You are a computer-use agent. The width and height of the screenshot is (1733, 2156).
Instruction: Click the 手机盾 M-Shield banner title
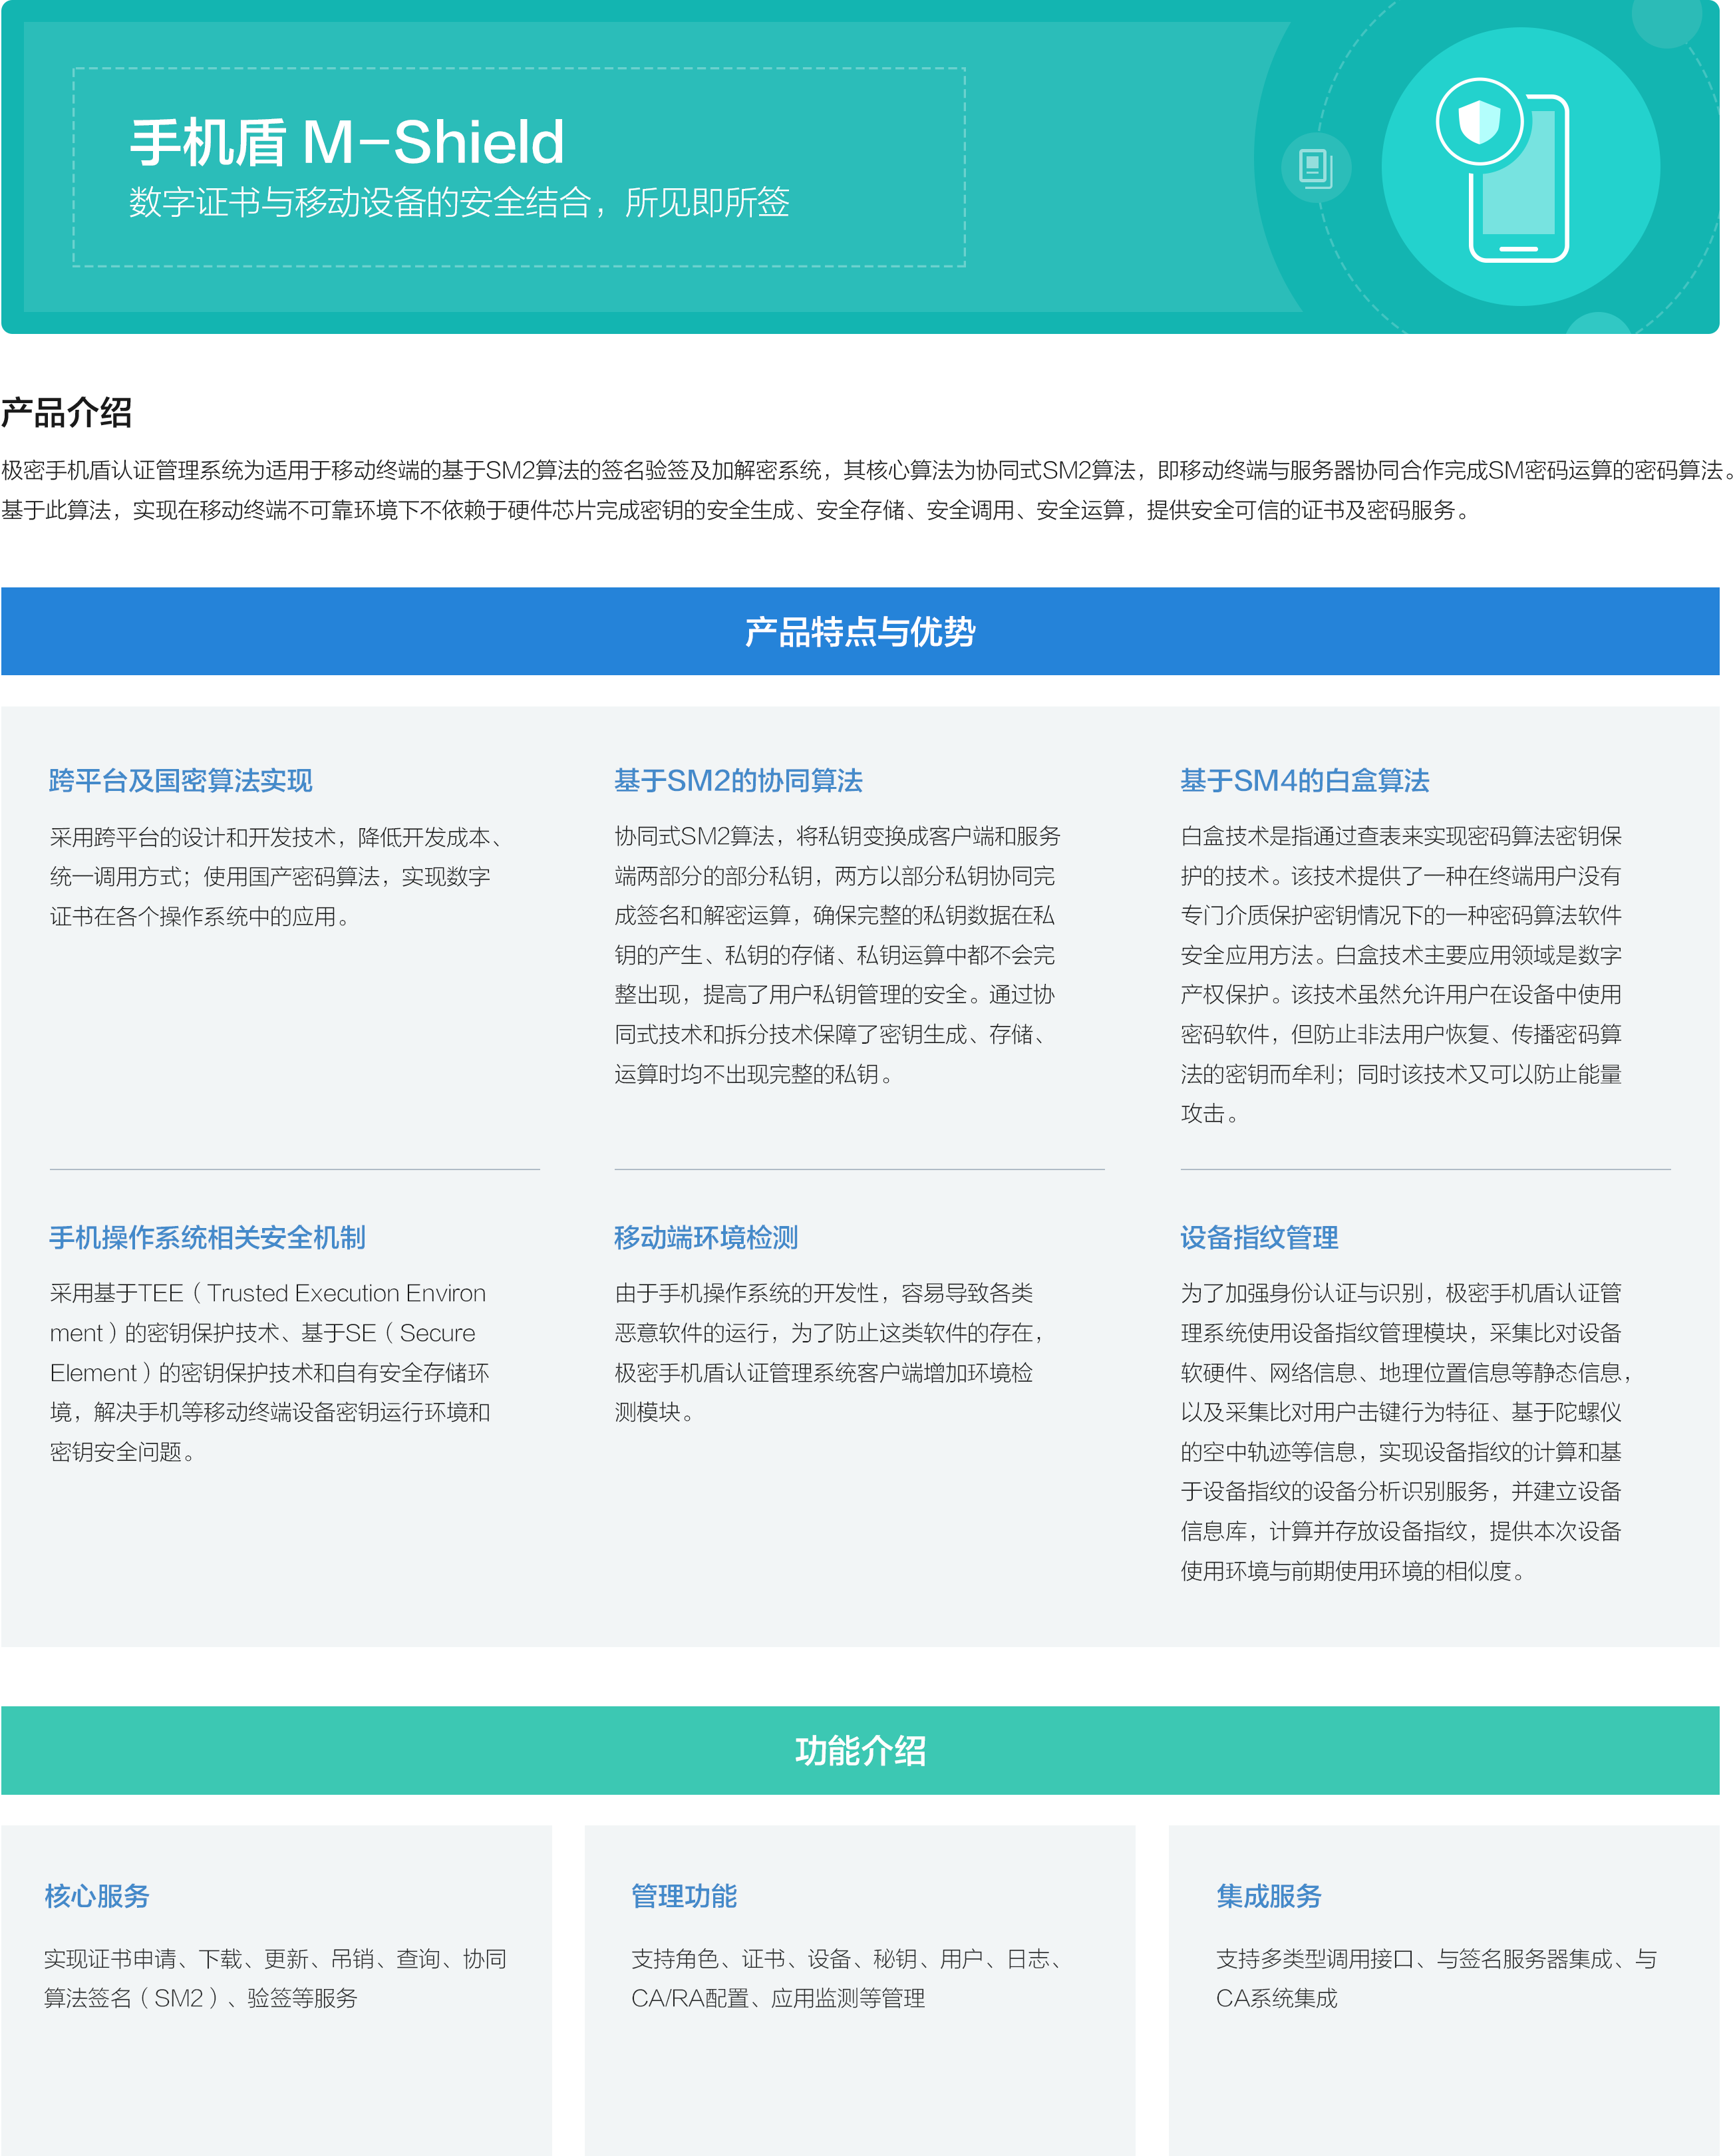(347, 142)
